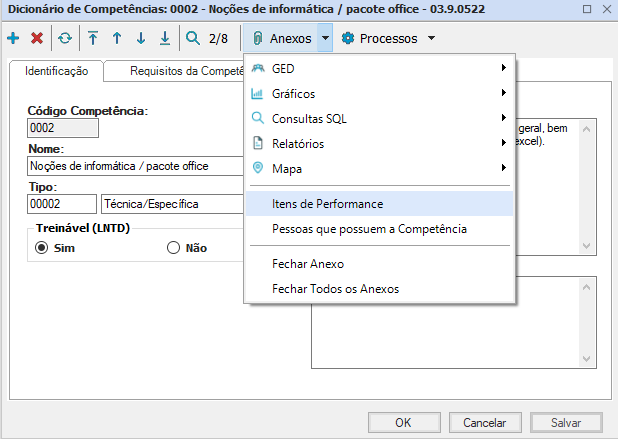618x439 pixels.
Task: Collapse the Anexos dropdown arrow
Action: 325,39
